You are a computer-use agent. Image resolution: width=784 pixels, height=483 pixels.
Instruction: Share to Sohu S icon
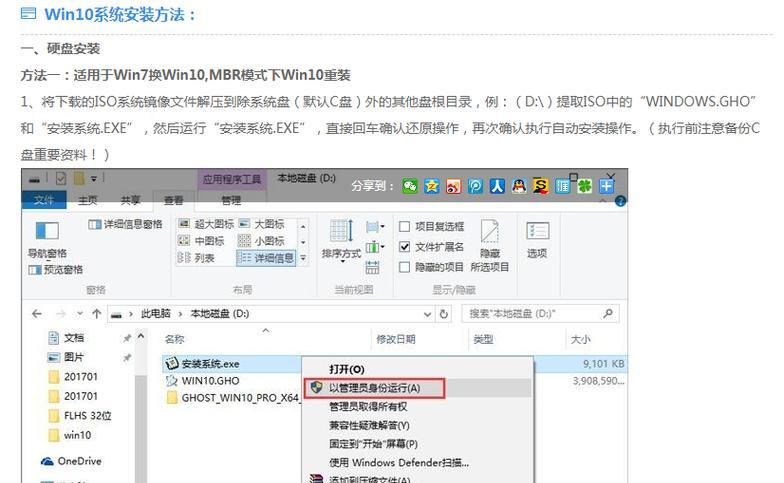coord(540,186)
